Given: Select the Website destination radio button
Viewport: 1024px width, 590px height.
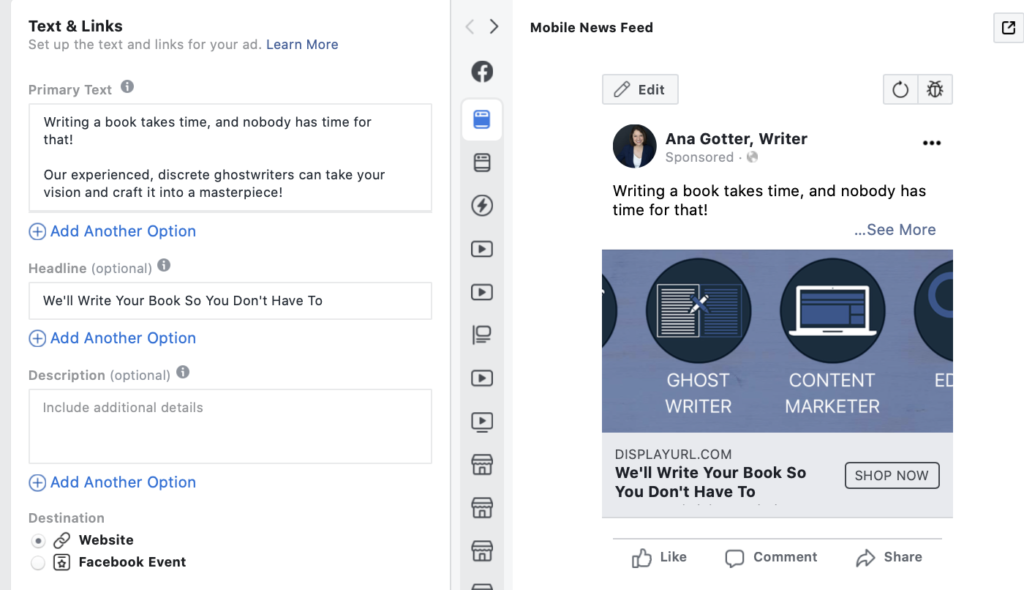Looking at the screenshot, I should coord(38,540).
